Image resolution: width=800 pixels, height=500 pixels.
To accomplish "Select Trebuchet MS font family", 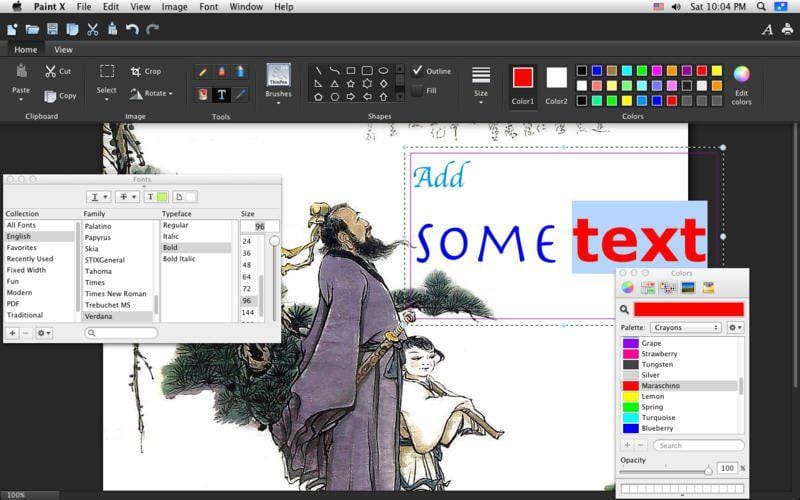I will 107,305.
